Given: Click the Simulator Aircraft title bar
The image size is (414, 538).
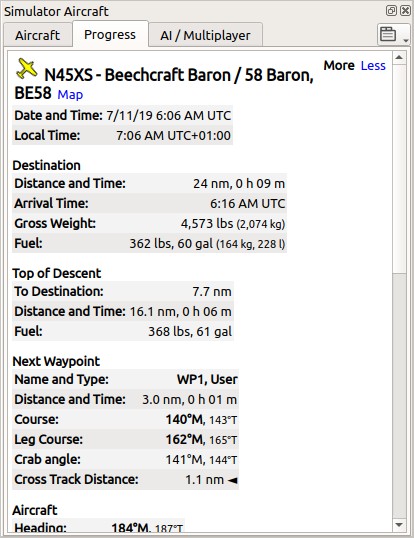Looking at the screenshot, I should click(192, 11).
